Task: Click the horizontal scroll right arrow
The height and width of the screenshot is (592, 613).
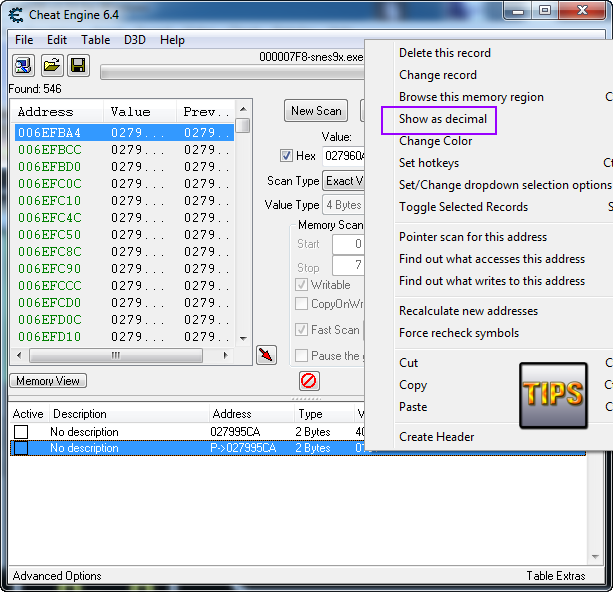Action: pos(225,355)
